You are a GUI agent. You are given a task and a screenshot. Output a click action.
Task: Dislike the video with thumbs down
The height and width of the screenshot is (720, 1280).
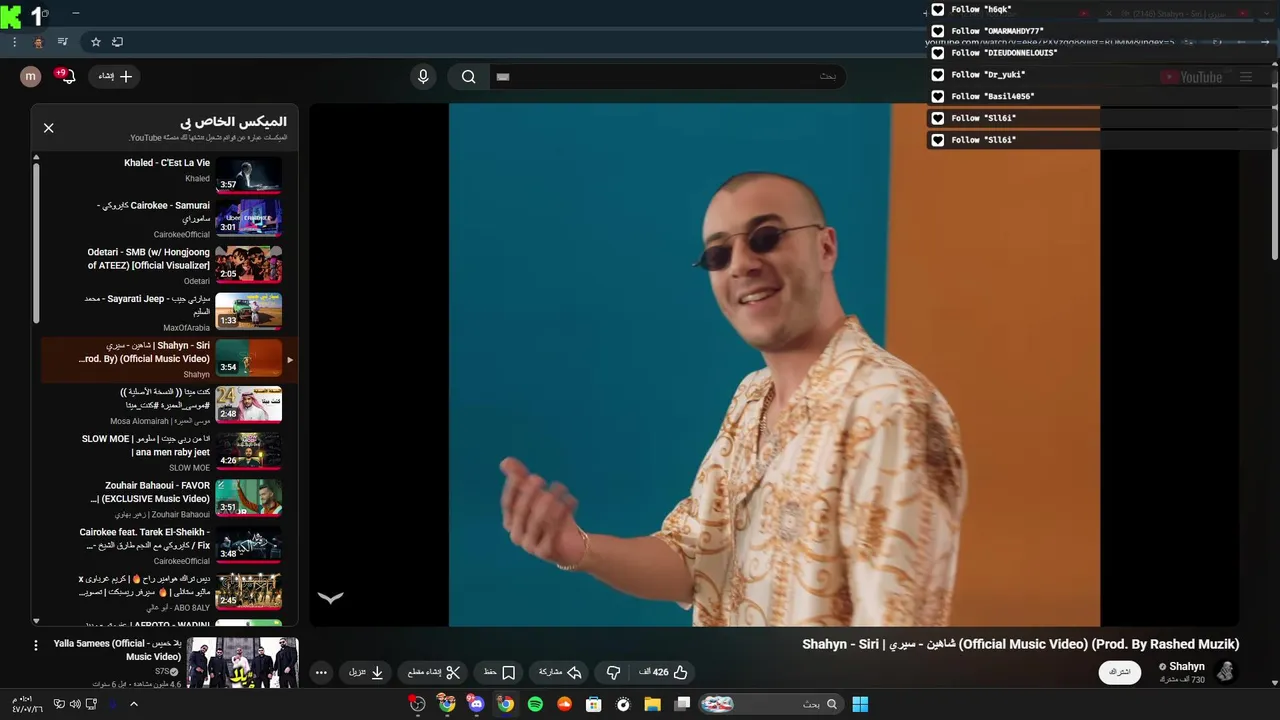coord(613,672)
